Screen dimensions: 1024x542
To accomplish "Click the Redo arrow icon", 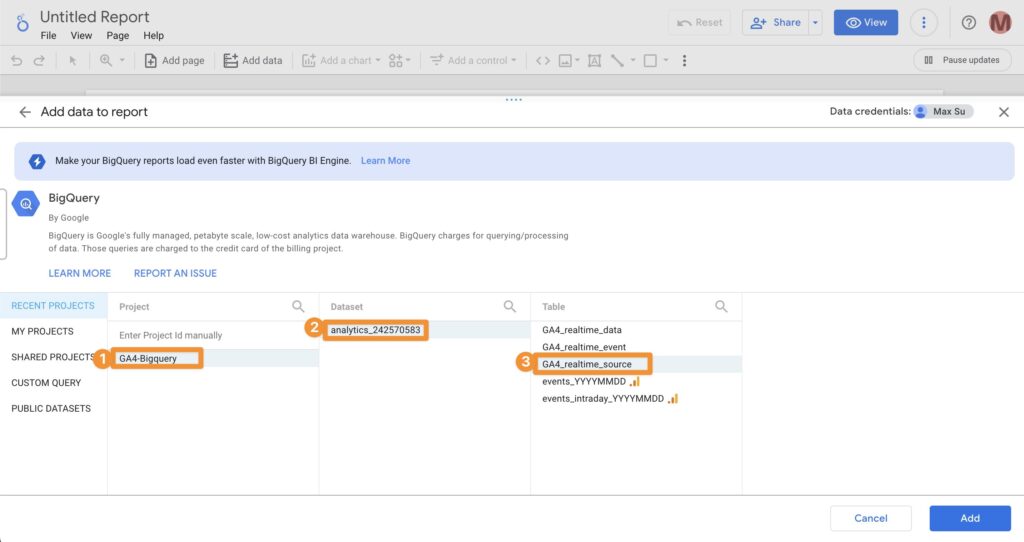I will pos(39,61).
